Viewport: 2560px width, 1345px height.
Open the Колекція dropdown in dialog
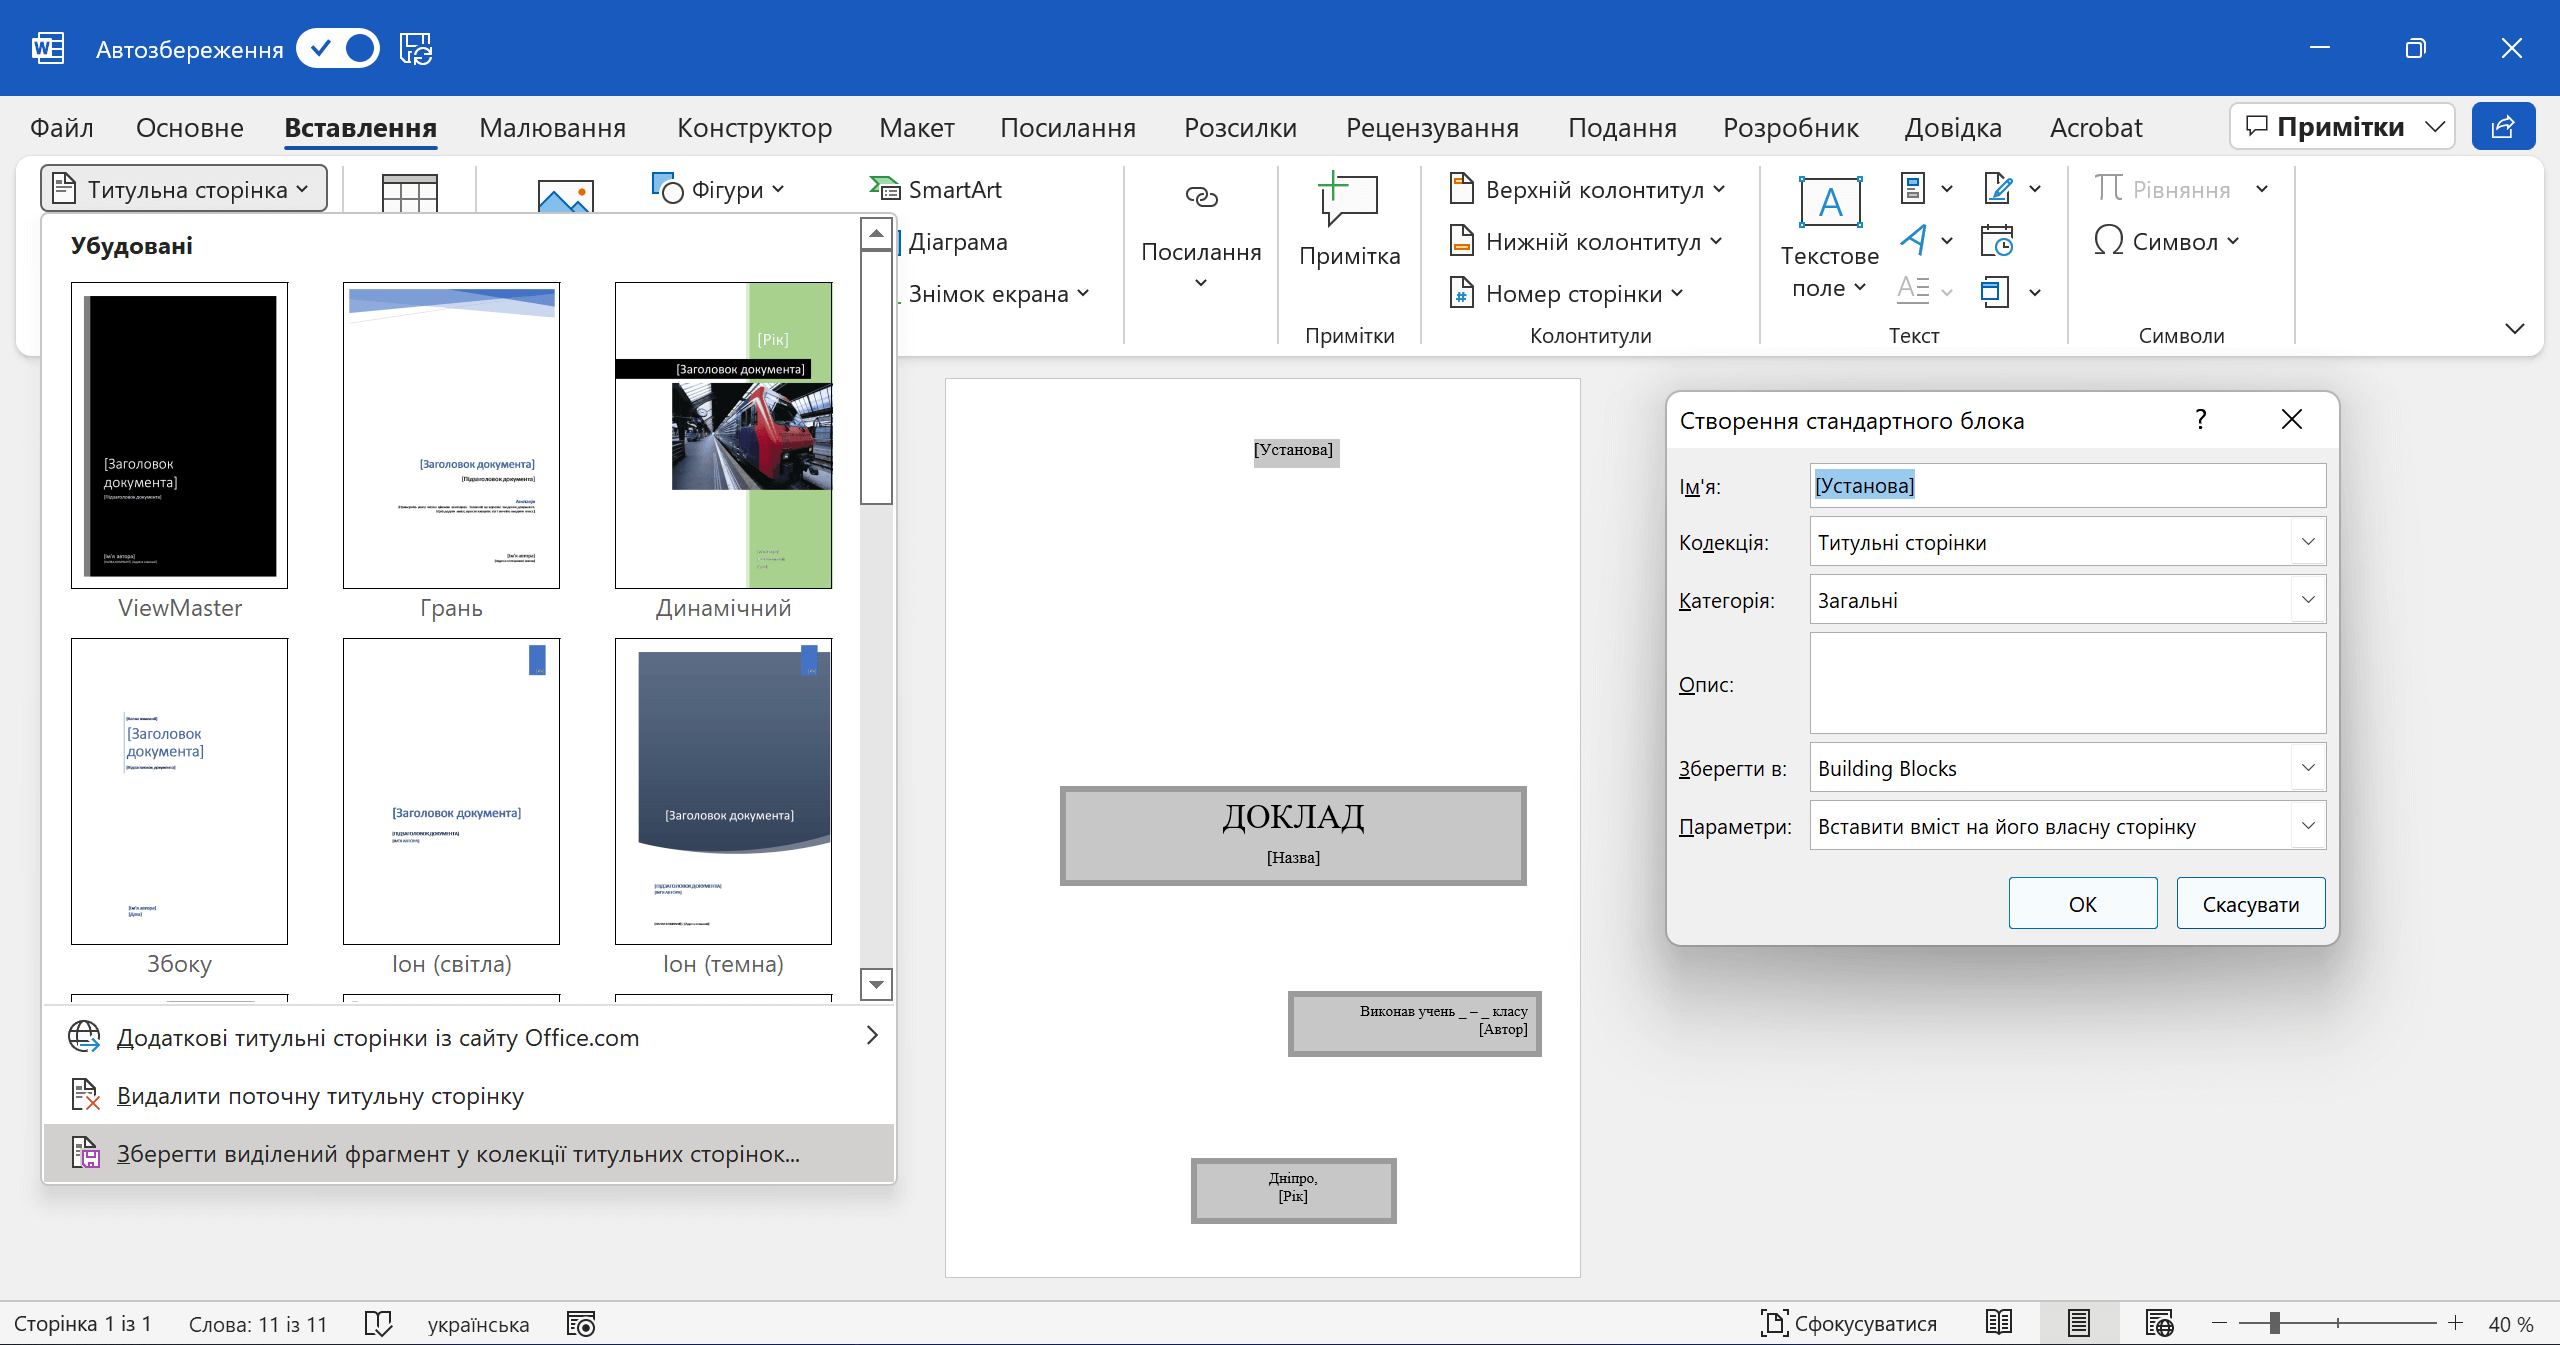tap(2308, 542)
